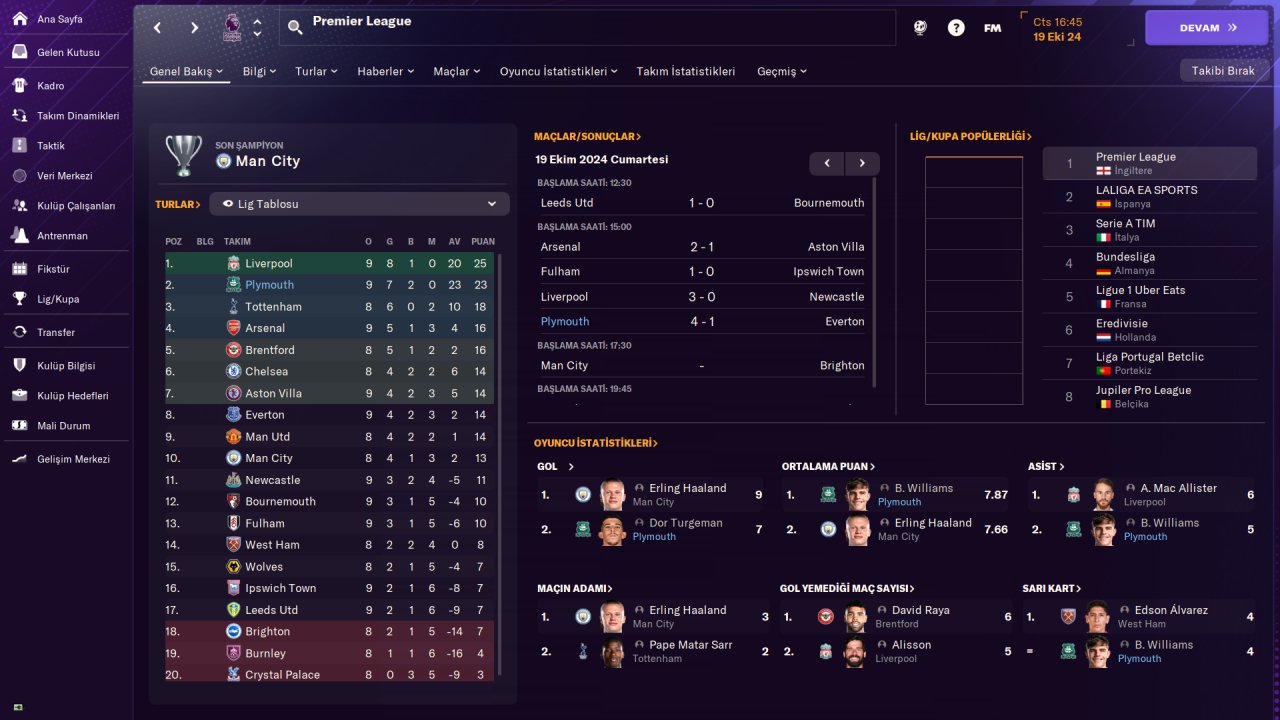The image size is (1280, 720).
Task: Open the Maçlar menu tab
Action: [x=456, y=72]
